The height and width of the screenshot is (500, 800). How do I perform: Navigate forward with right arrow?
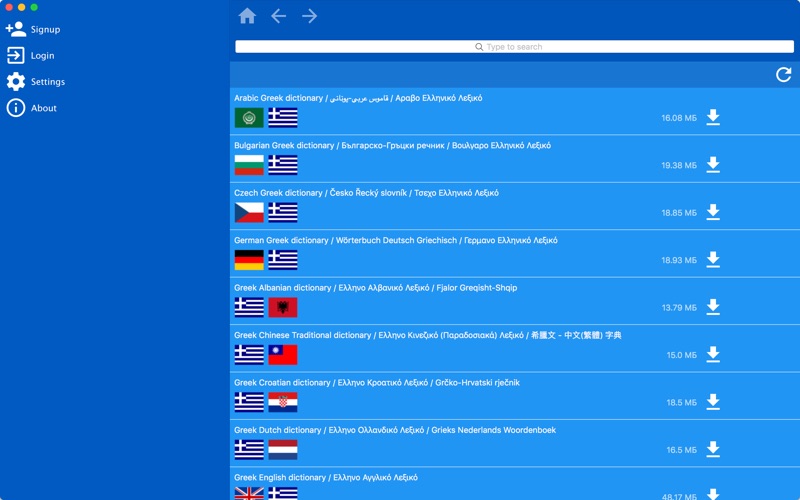point(309,16)
